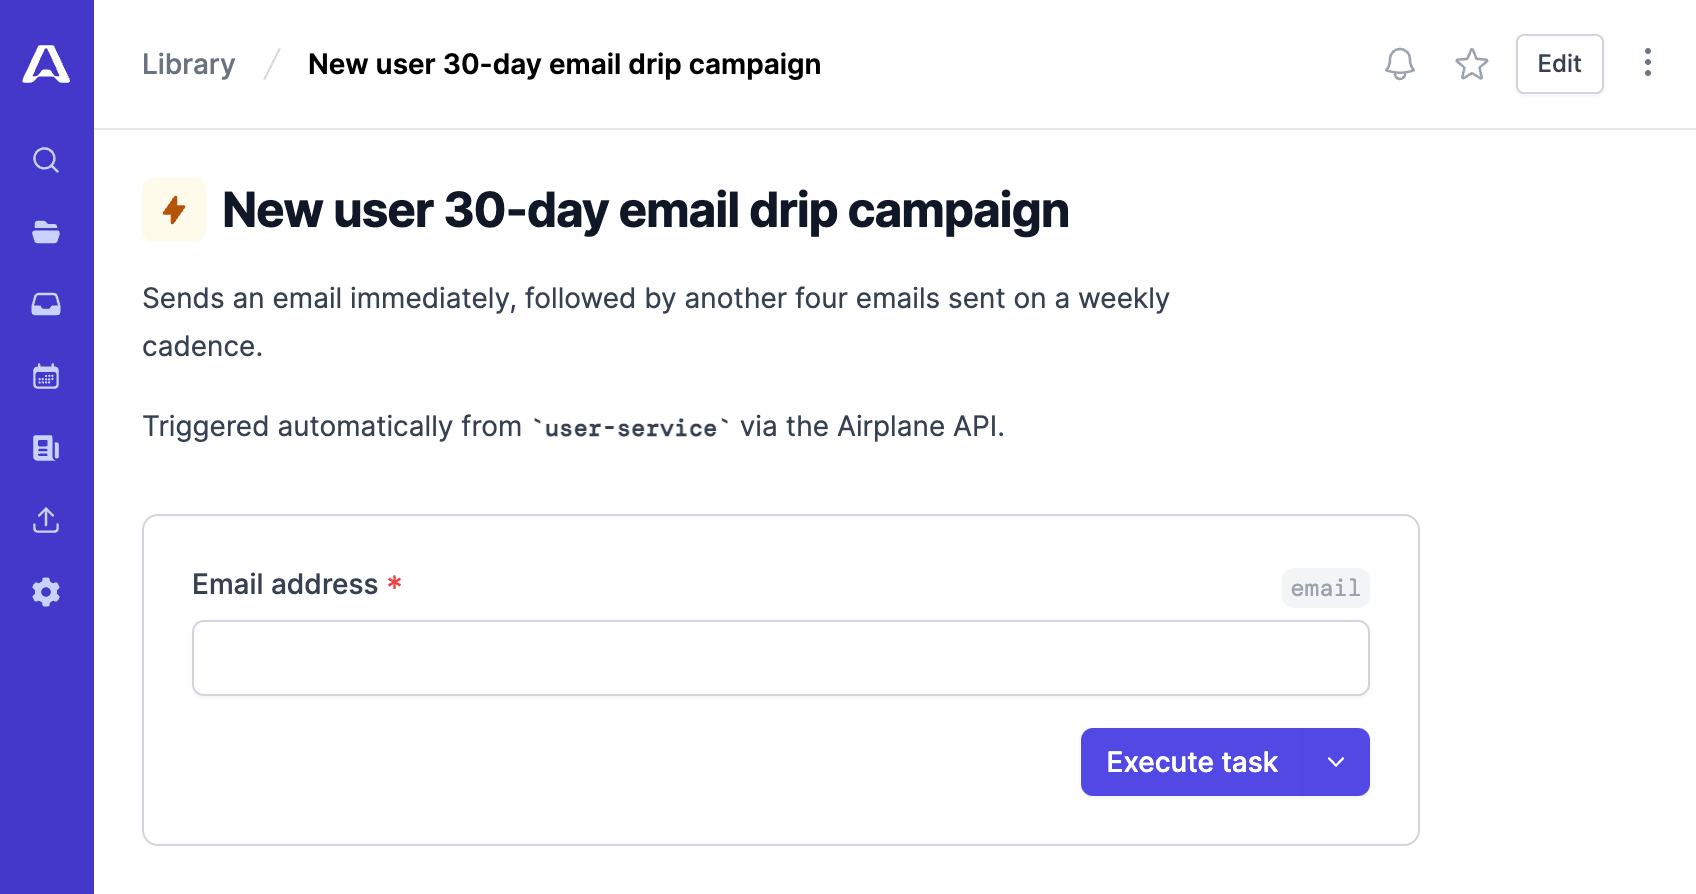Image resolution: width=1696 pixels, height=894 pixels.
Task: Open the Library folder icon in sidebar
Action: coord(46,232)
